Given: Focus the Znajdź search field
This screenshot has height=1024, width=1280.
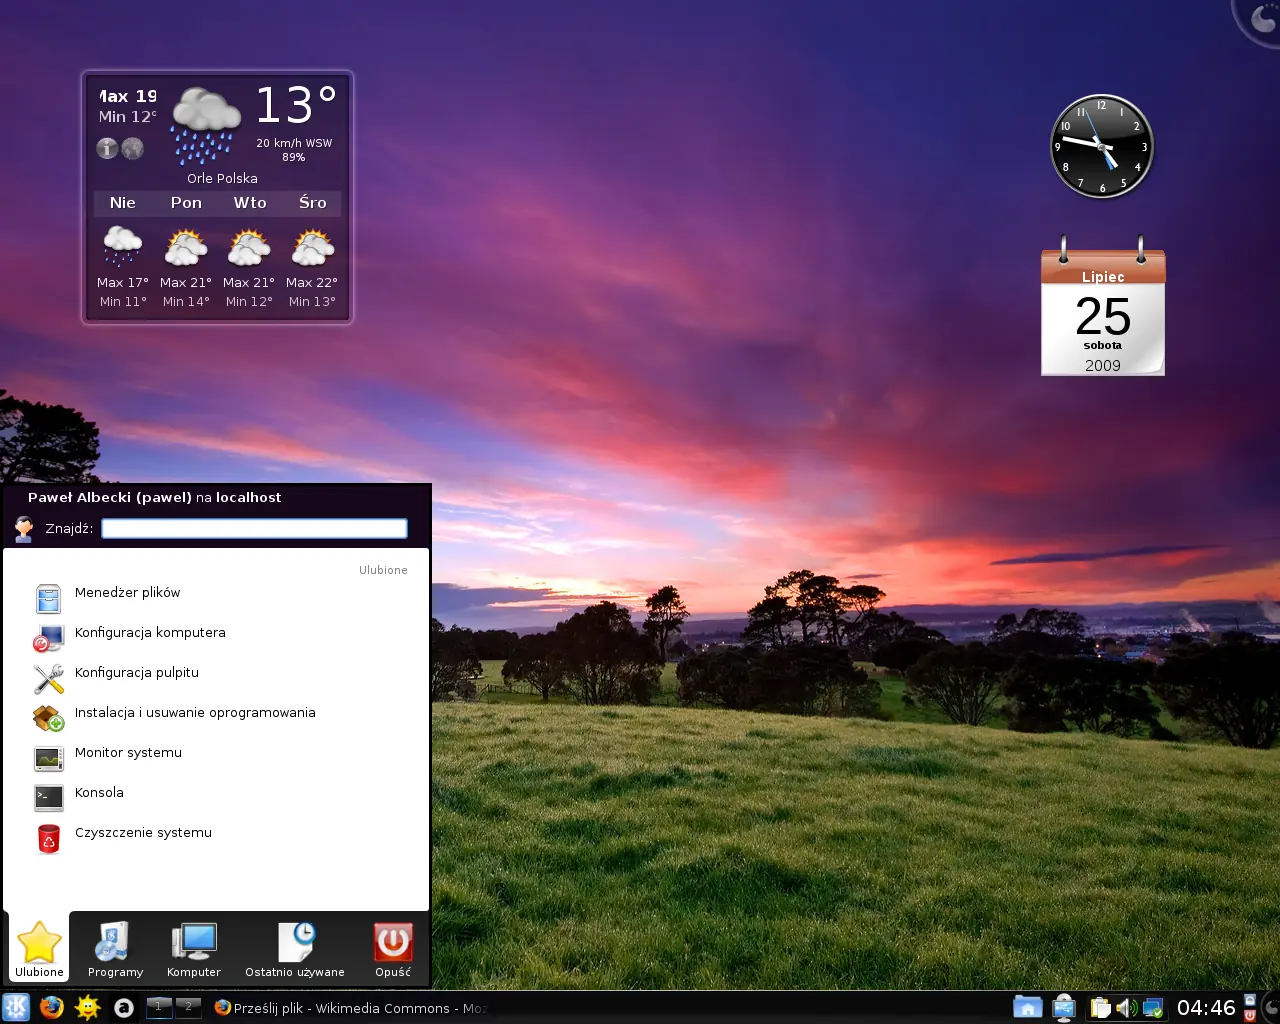Looking at the screenshot, I should [254, 528].
